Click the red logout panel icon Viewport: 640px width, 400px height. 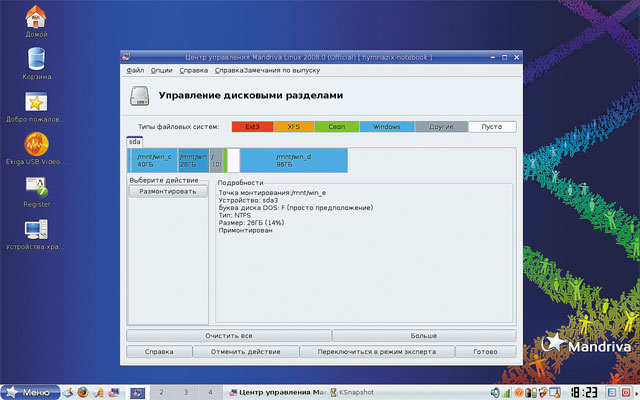625,393
